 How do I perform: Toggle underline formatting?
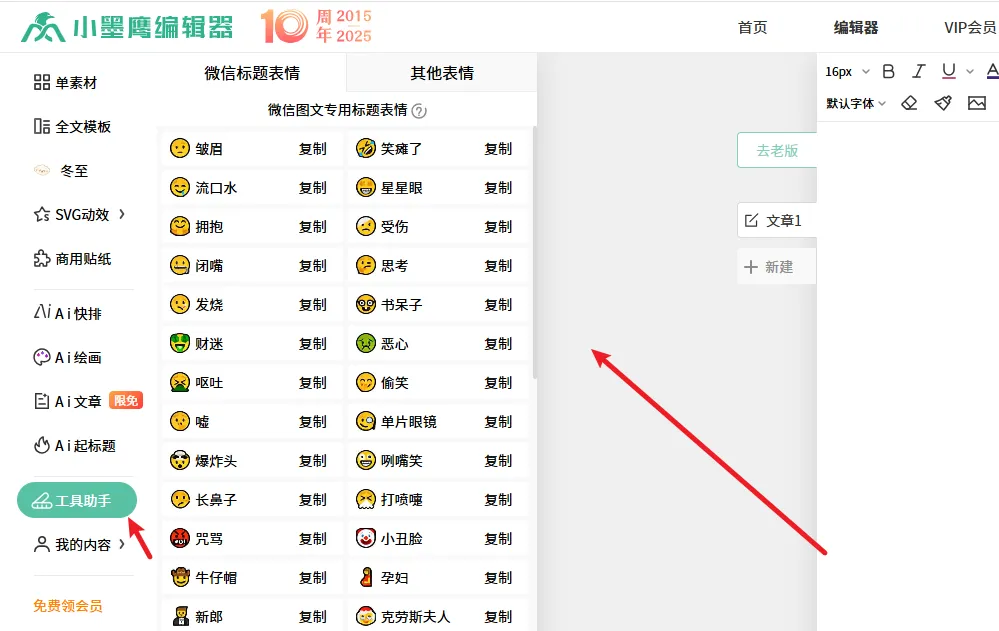coord(948,71)
